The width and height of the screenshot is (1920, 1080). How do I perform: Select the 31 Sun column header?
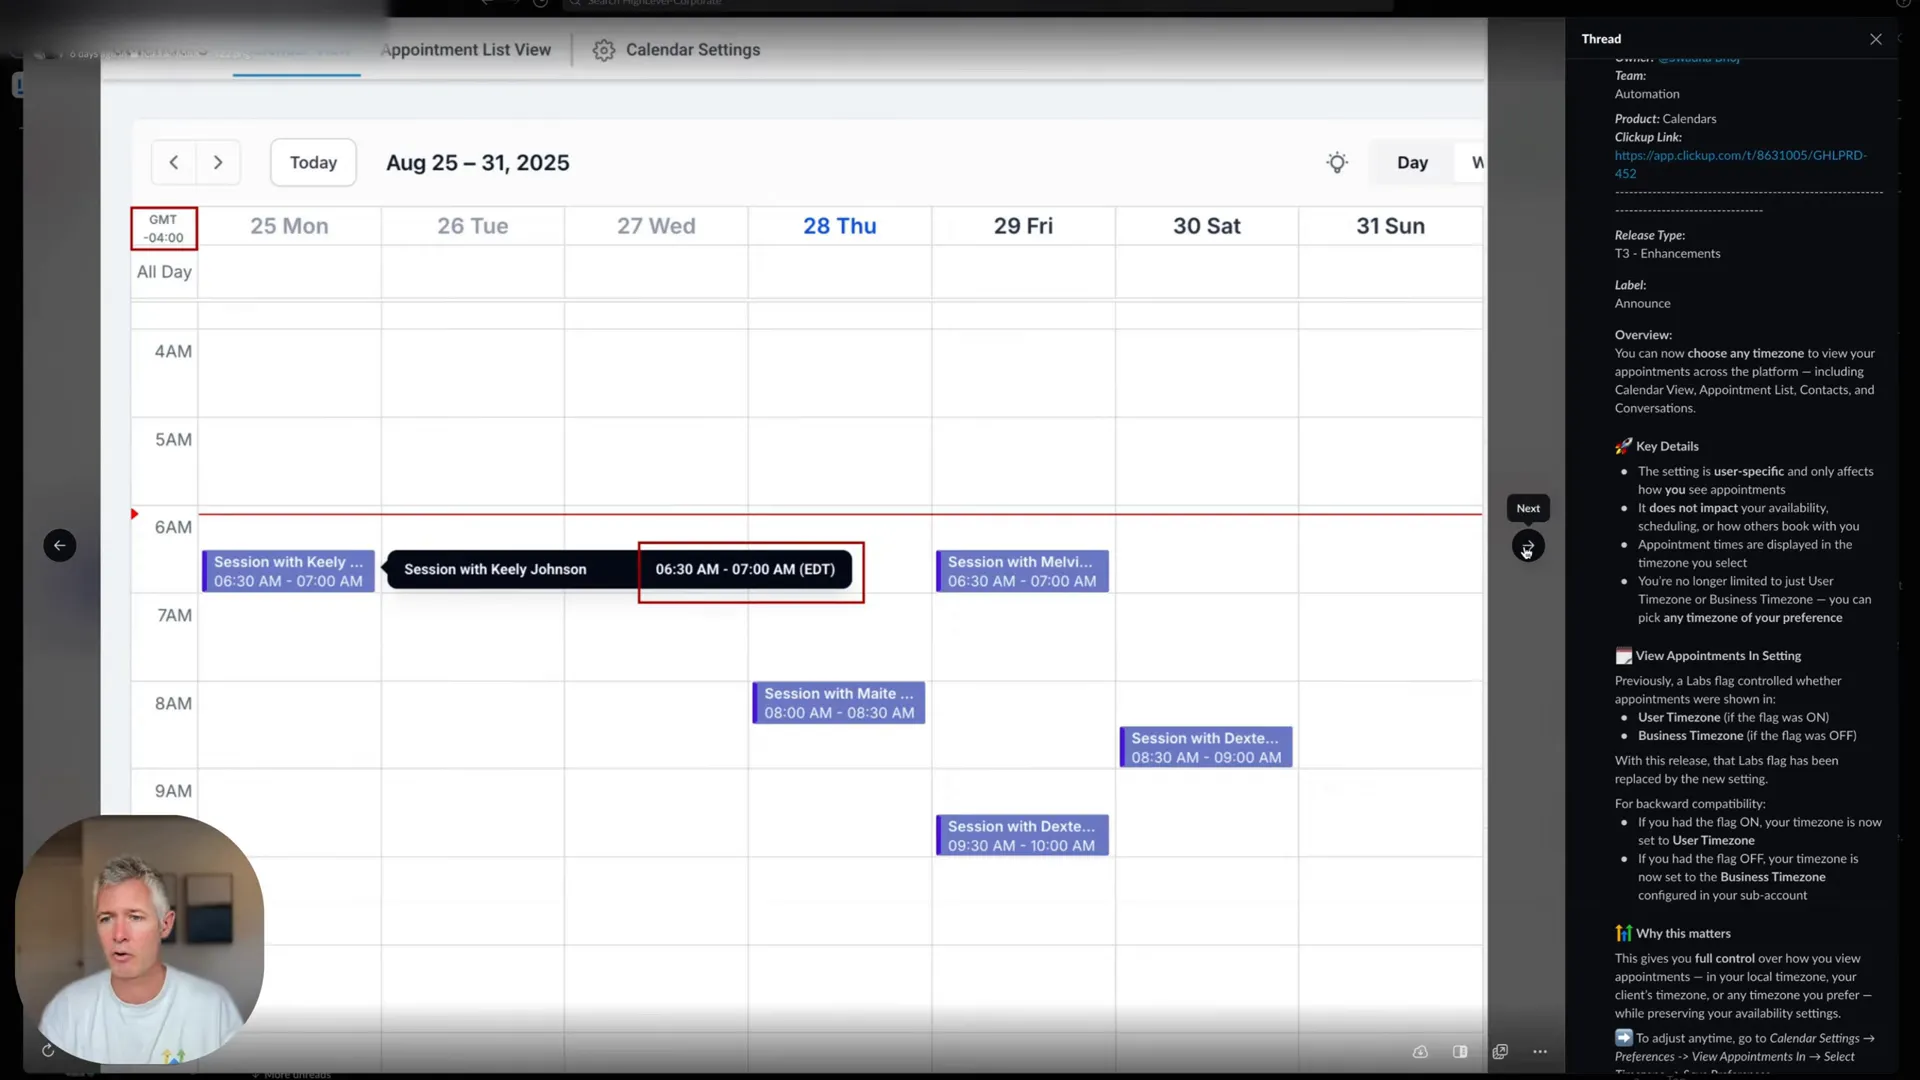[1390, 226]
